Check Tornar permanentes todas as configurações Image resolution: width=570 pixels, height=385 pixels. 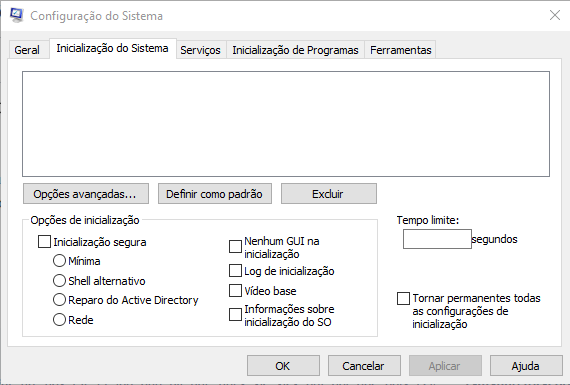(403, 298)
